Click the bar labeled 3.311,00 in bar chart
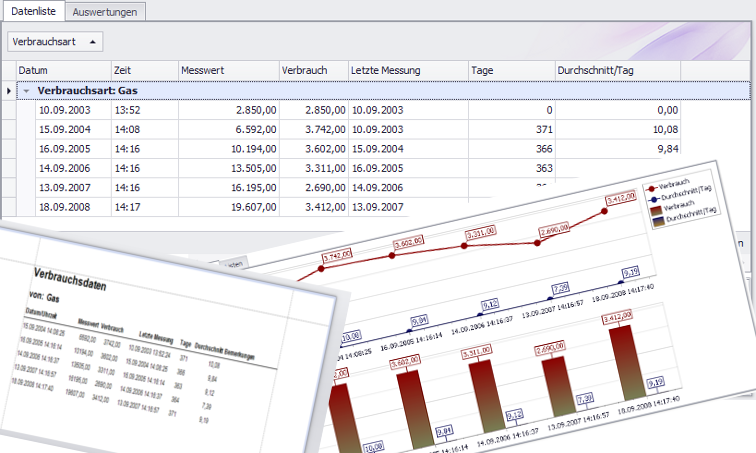Viewport: 756px width, 453px height. [x=486, y=396]
